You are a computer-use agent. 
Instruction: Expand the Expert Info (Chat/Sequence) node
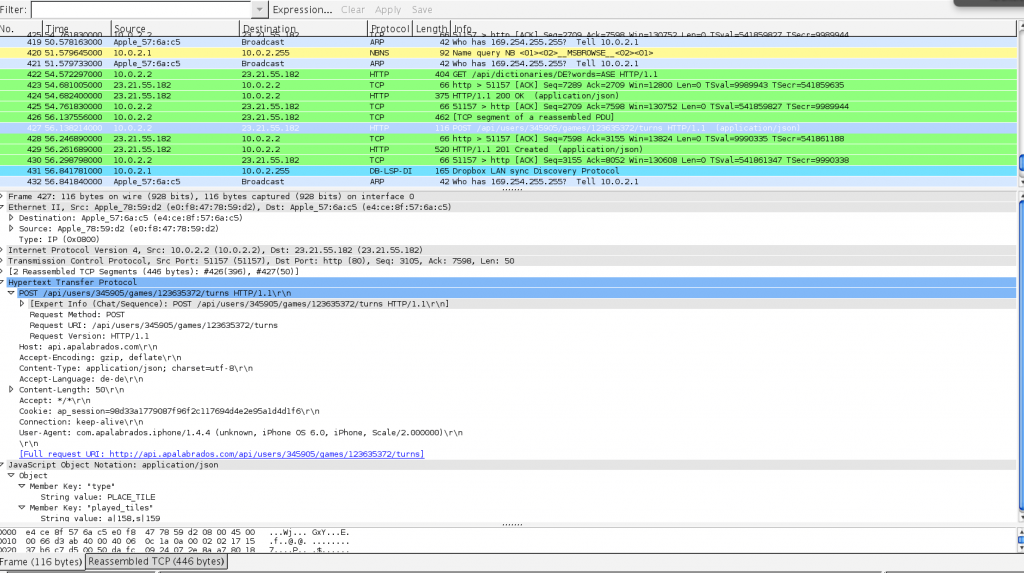(22, 303)
